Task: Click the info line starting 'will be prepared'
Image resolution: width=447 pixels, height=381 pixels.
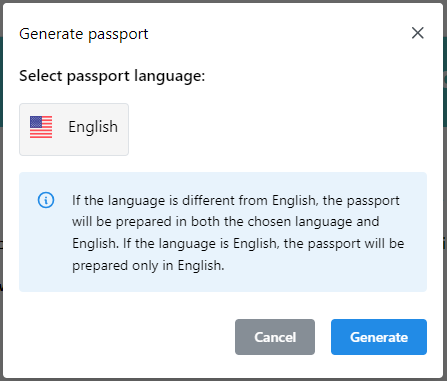Action: coord(226,222)
